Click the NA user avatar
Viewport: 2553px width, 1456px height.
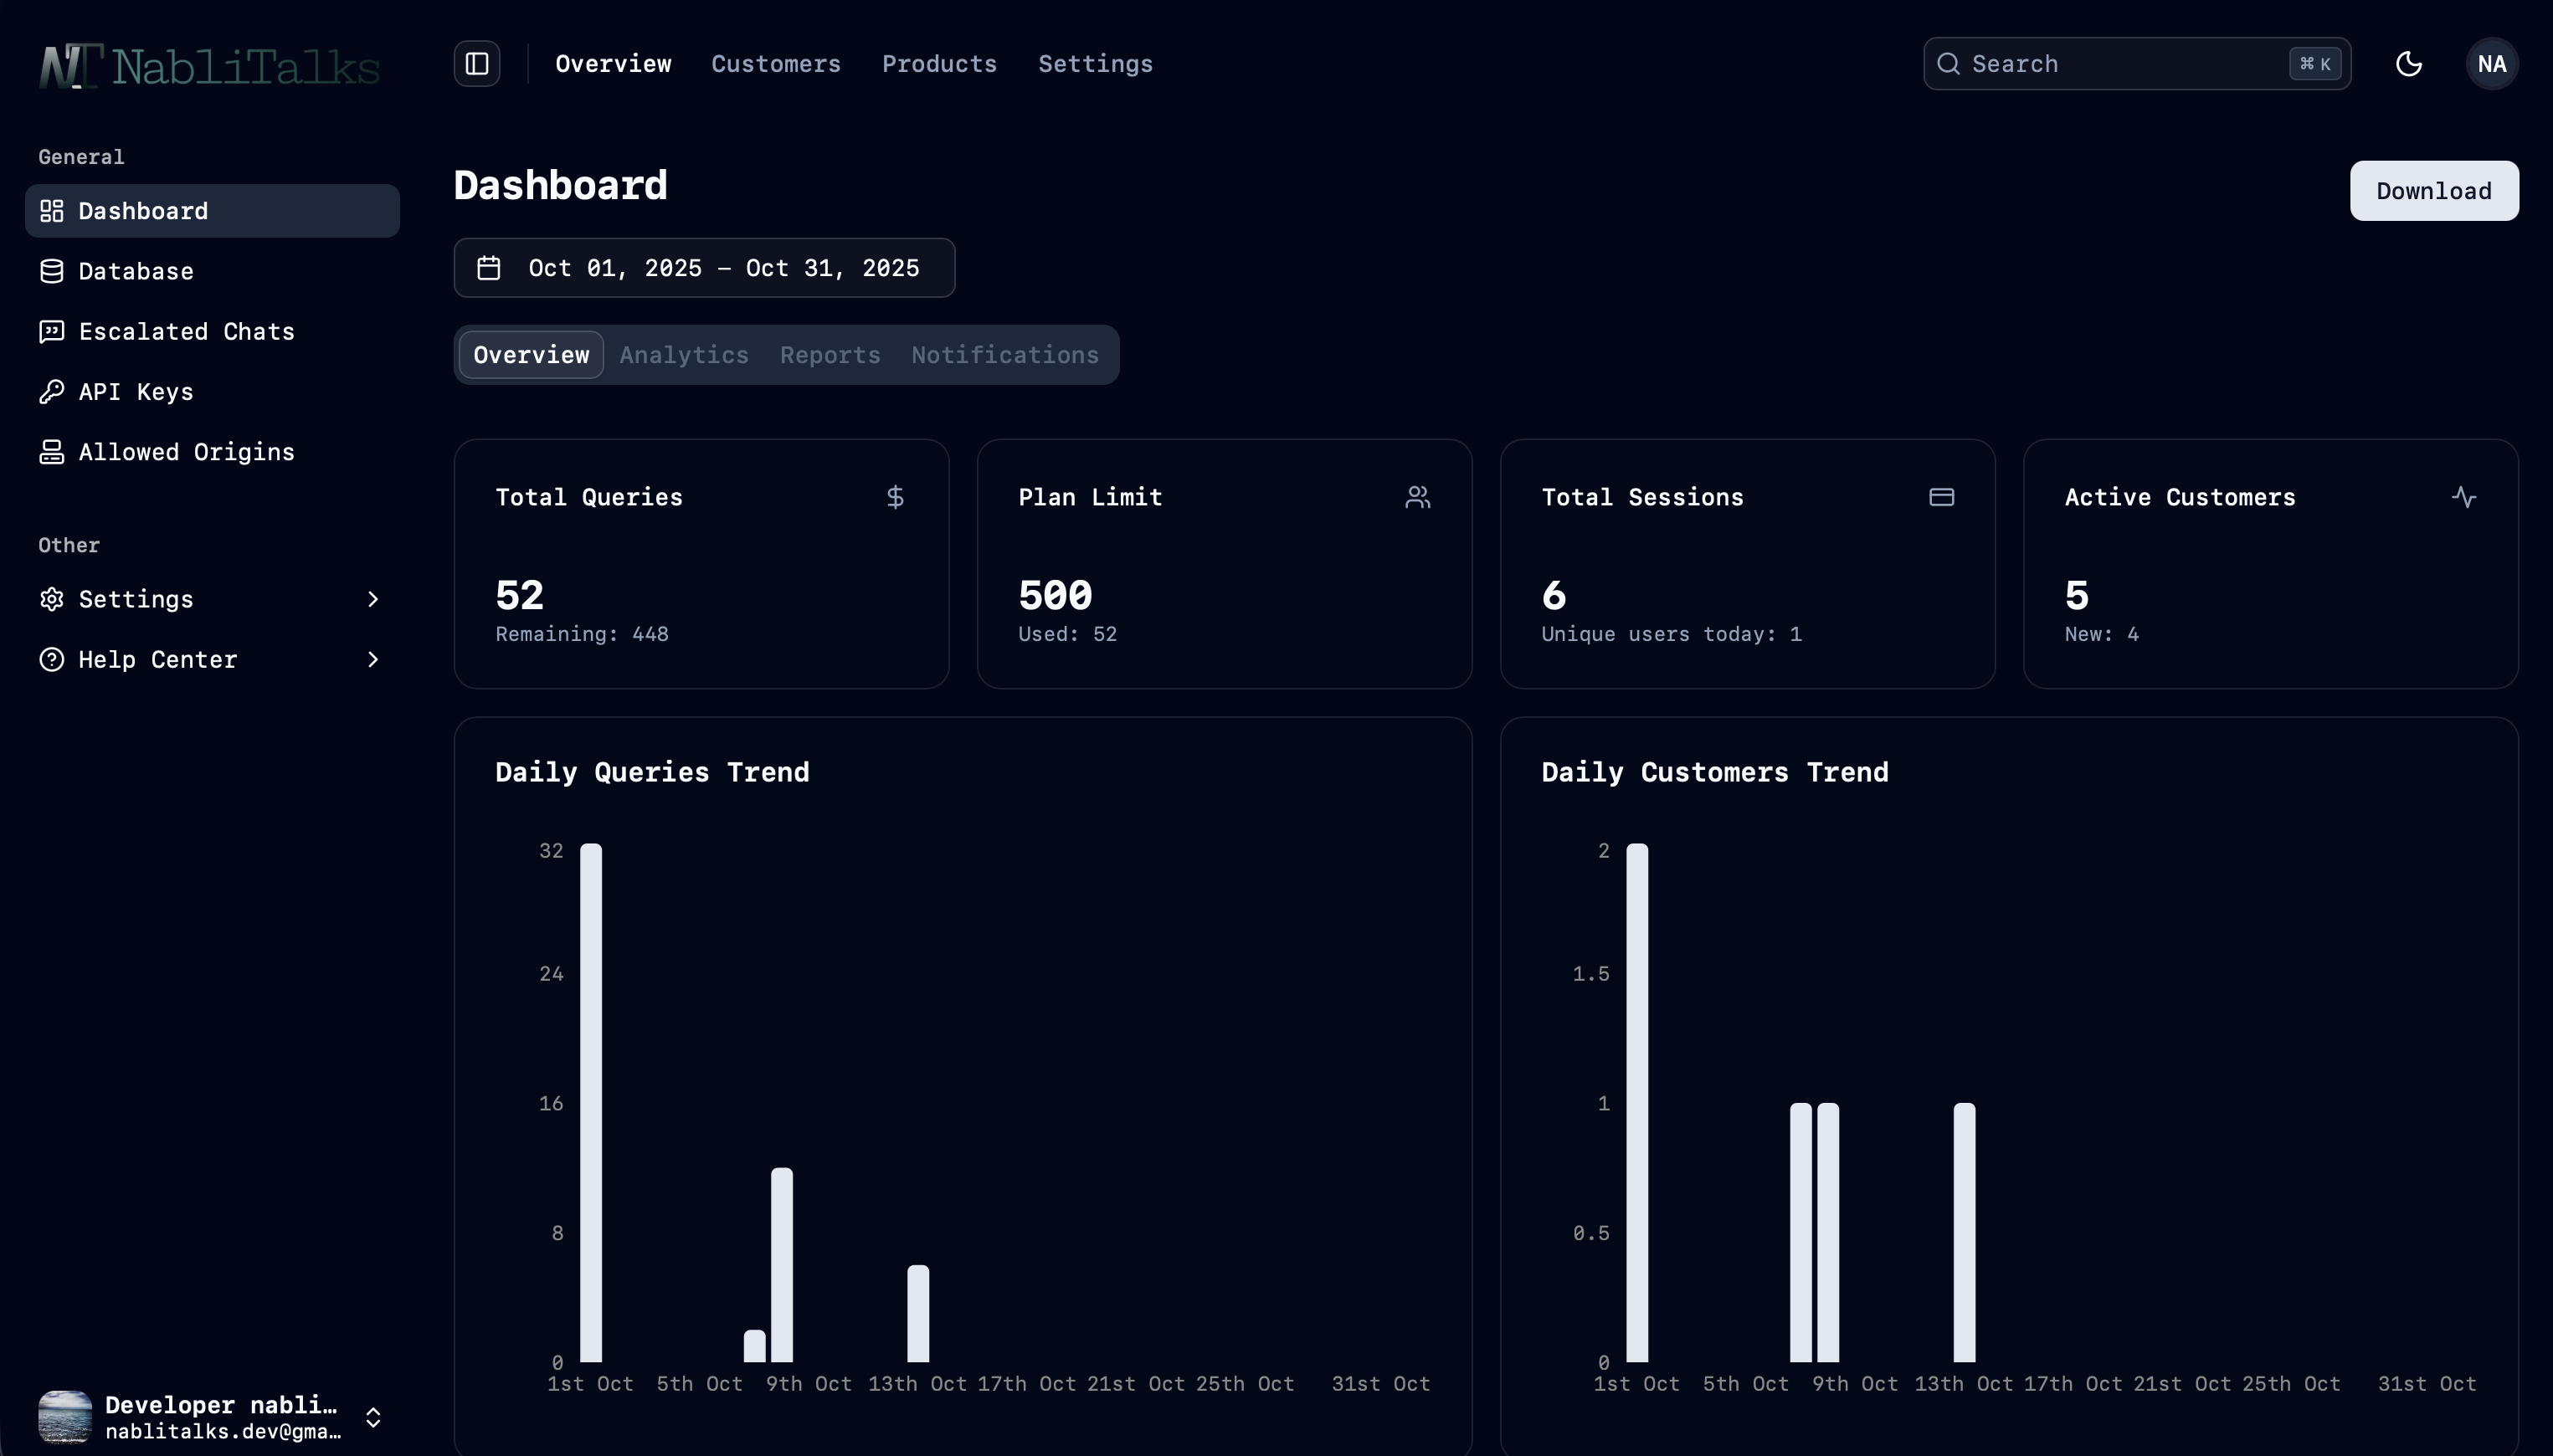[2491, 64]
